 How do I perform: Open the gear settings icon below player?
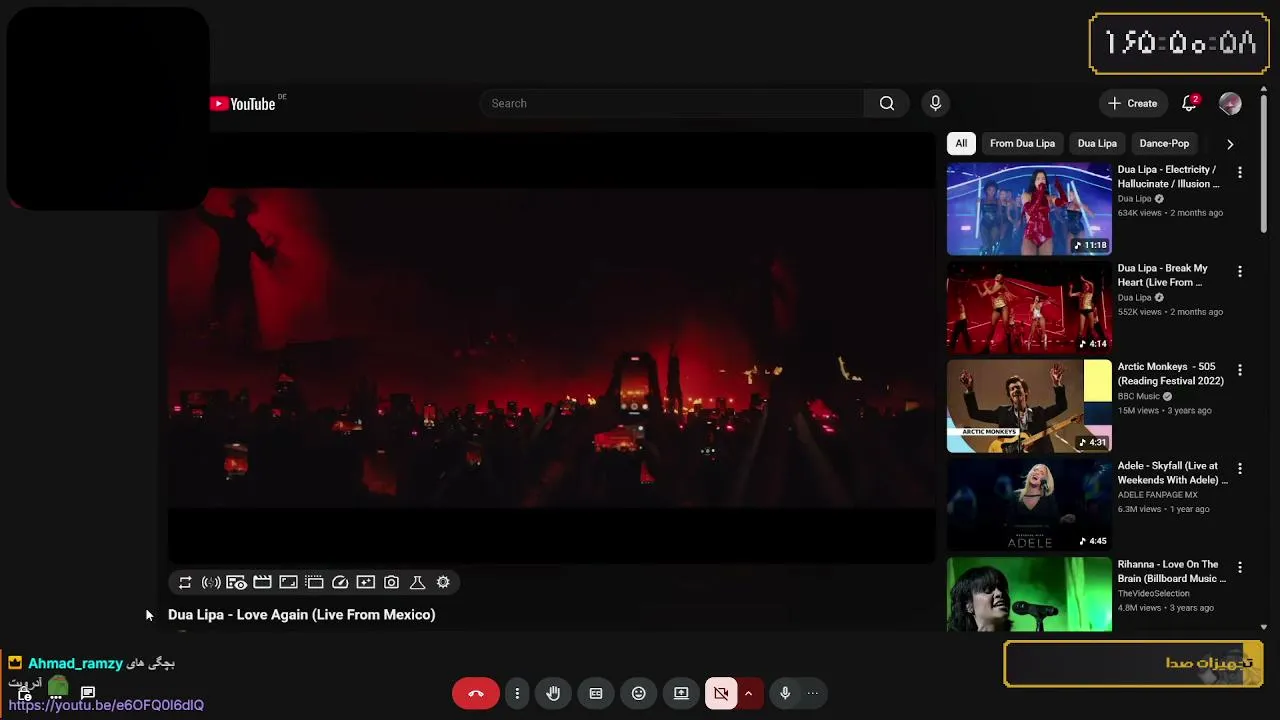click(443, 582)
